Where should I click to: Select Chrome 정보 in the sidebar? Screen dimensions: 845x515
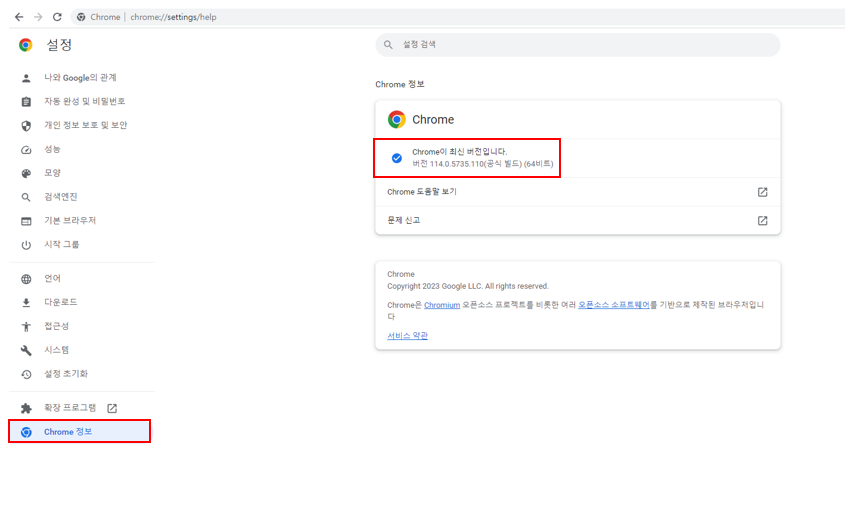click(80, 432)
